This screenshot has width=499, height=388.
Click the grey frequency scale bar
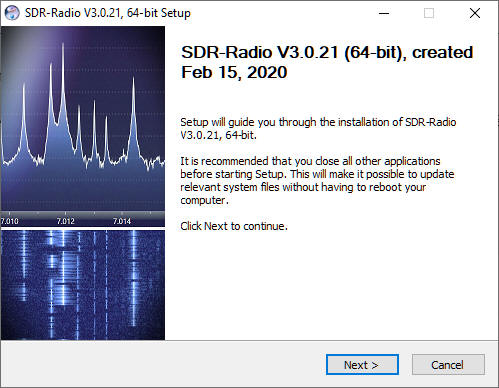[83, 219]
